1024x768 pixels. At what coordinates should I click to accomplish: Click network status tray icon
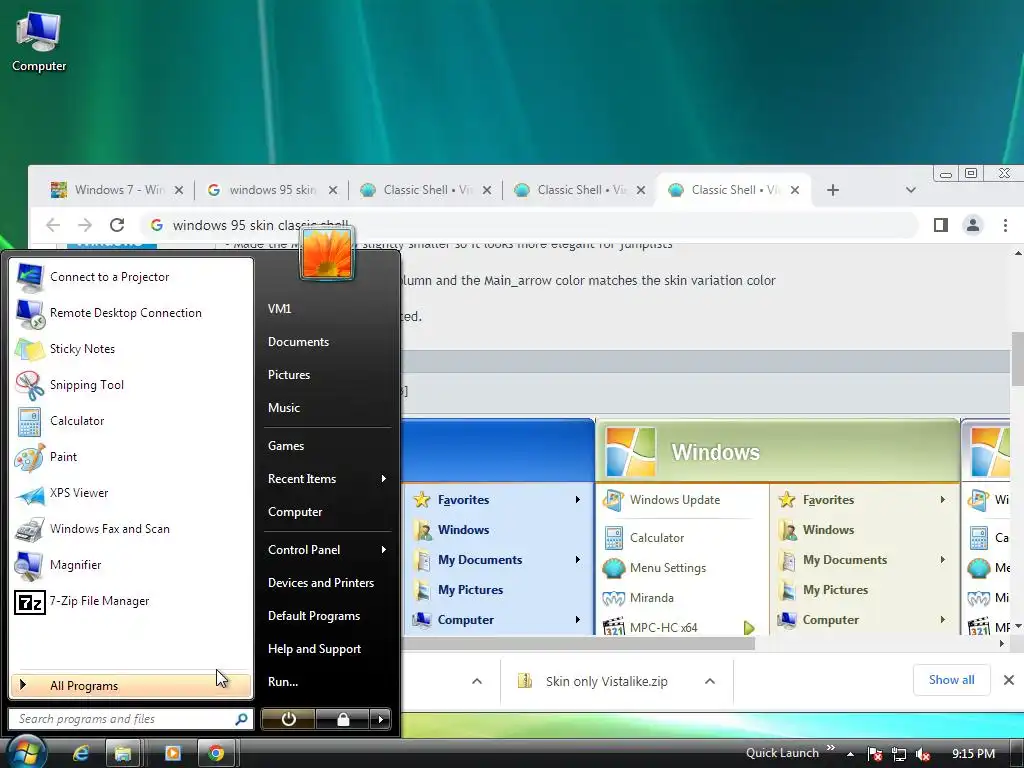[x=899, y=754]
